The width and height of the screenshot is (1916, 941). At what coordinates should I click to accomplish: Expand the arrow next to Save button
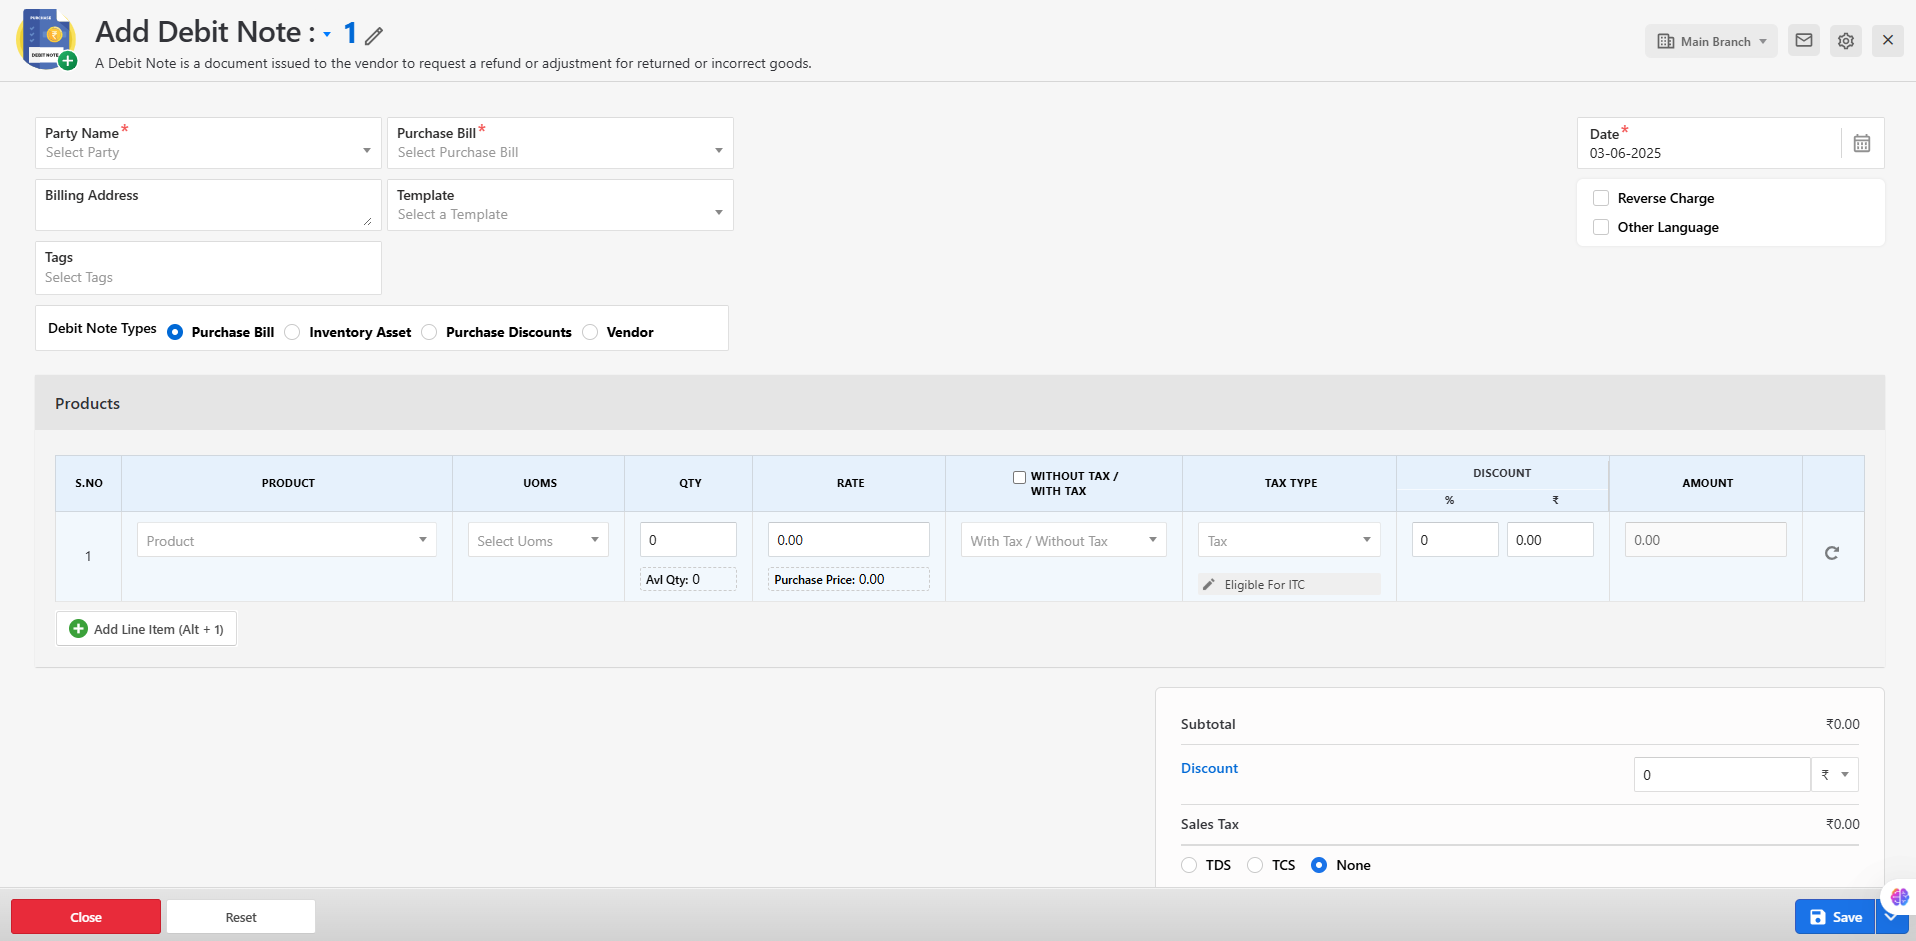1890,916
